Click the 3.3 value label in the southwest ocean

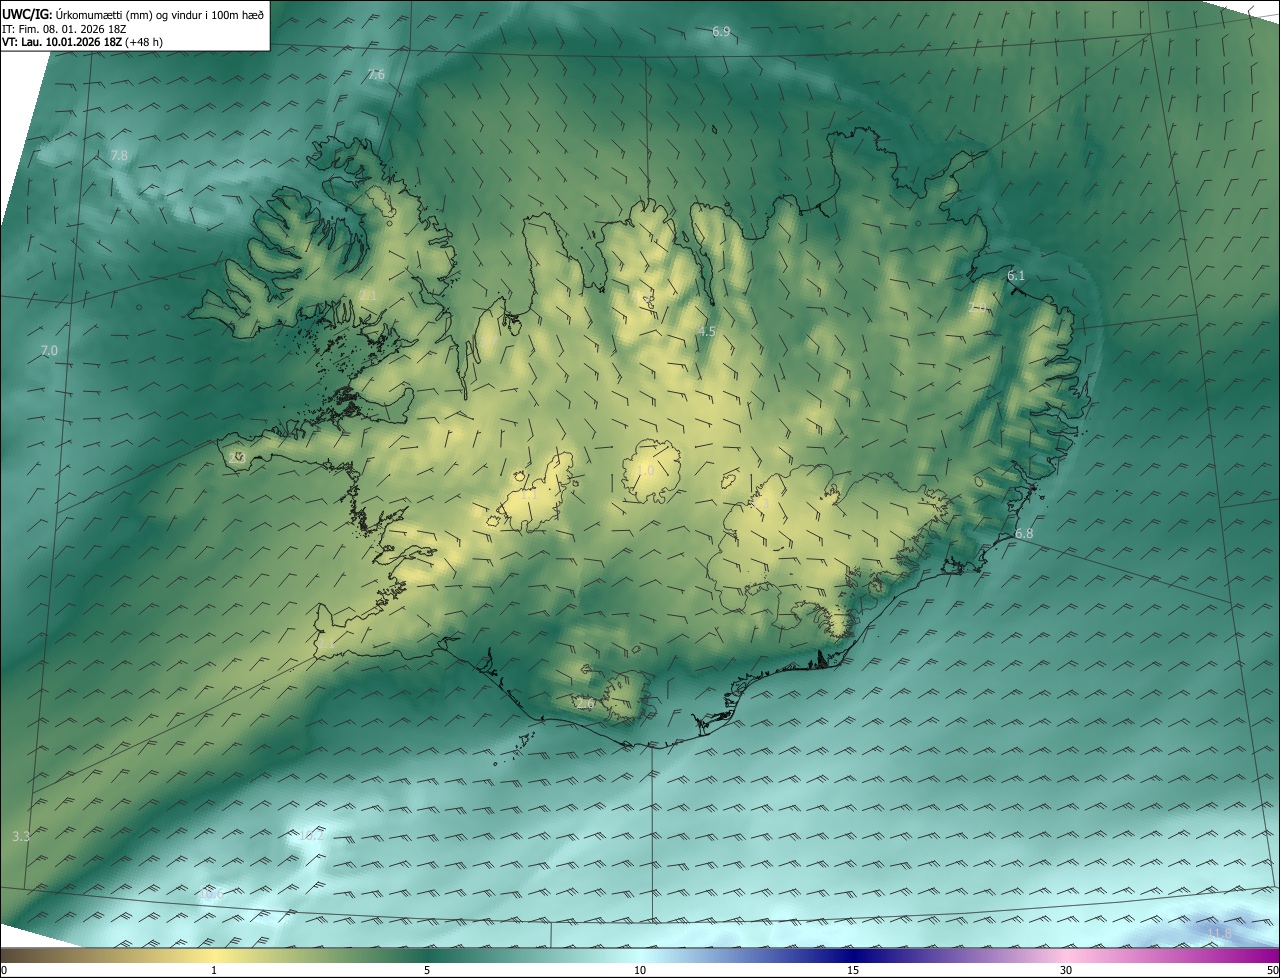[21, 836]
